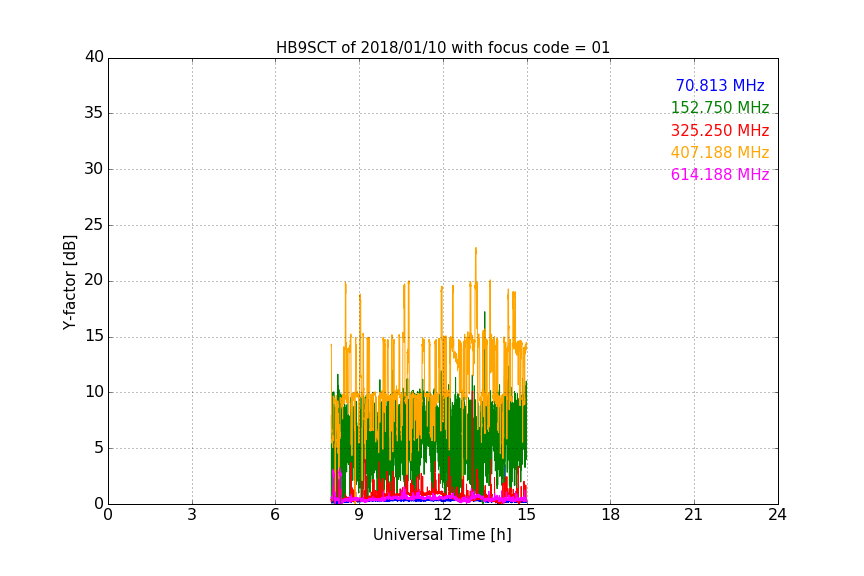Image resolution: width=864 pixels, height=576 pixels.
Task: Select the 325.250 MHz legend label
Action: point(720,131)
